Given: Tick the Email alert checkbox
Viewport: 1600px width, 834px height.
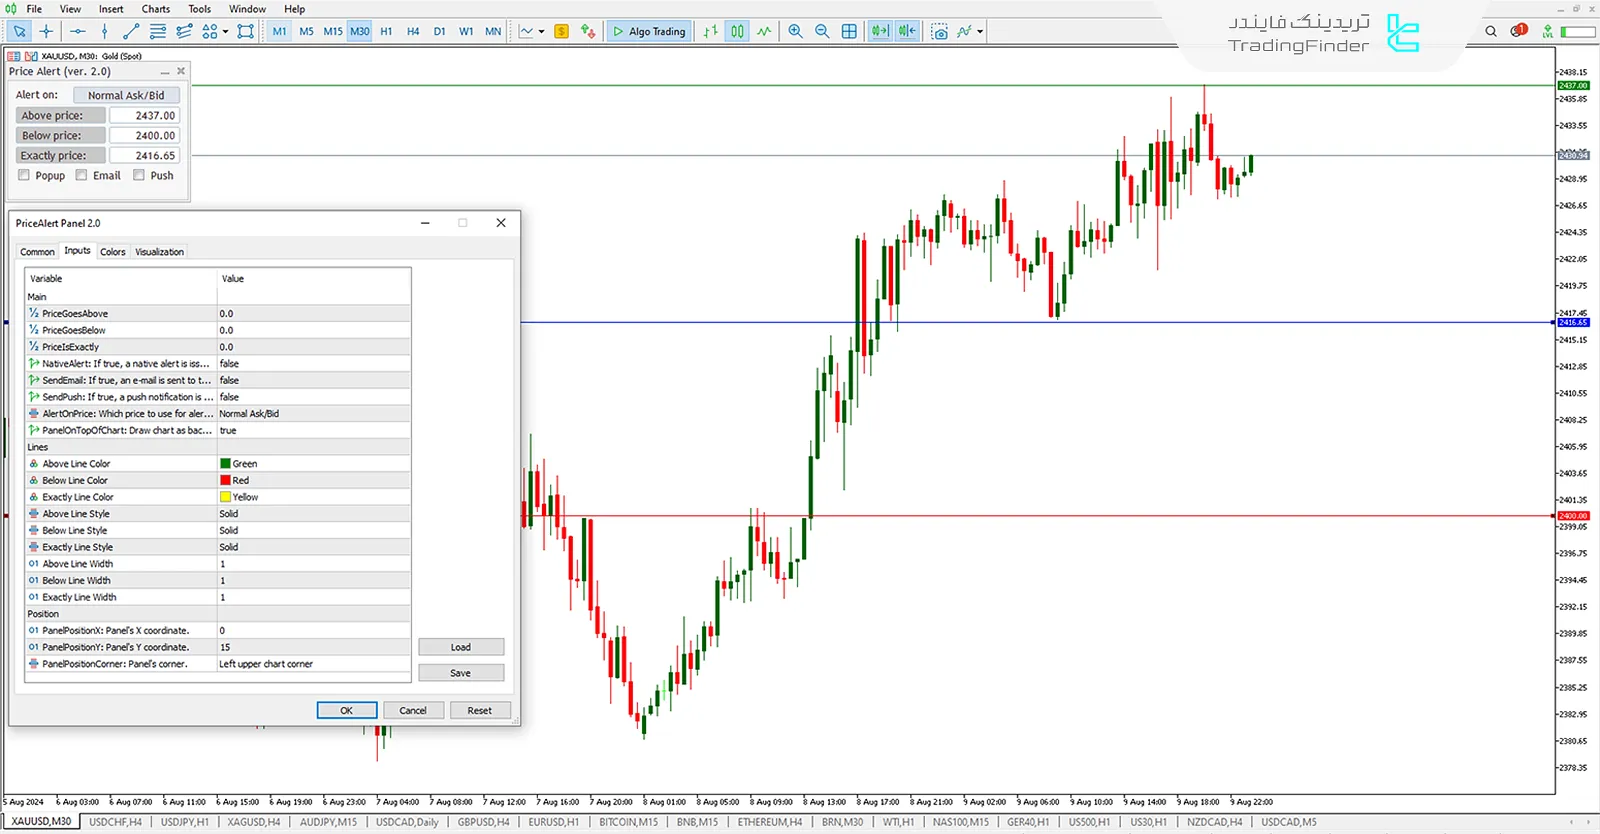Looking at the screenshot, I should [82, 175].
